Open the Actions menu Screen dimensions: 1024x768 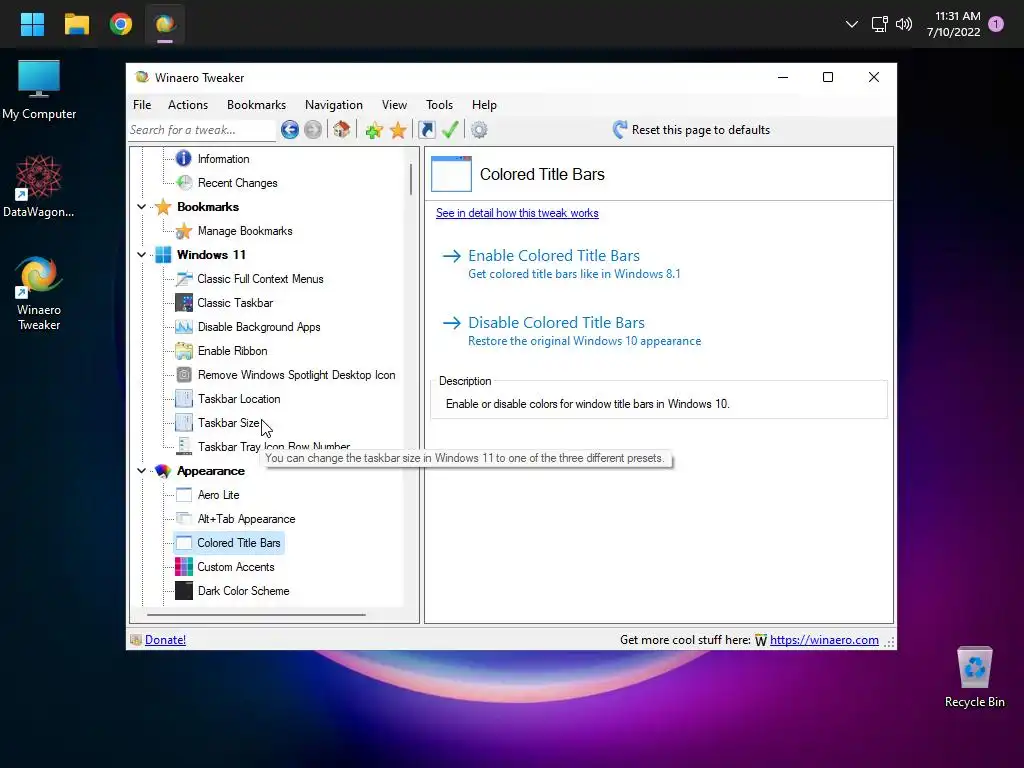pyautogui.click(x=188, y=104)
